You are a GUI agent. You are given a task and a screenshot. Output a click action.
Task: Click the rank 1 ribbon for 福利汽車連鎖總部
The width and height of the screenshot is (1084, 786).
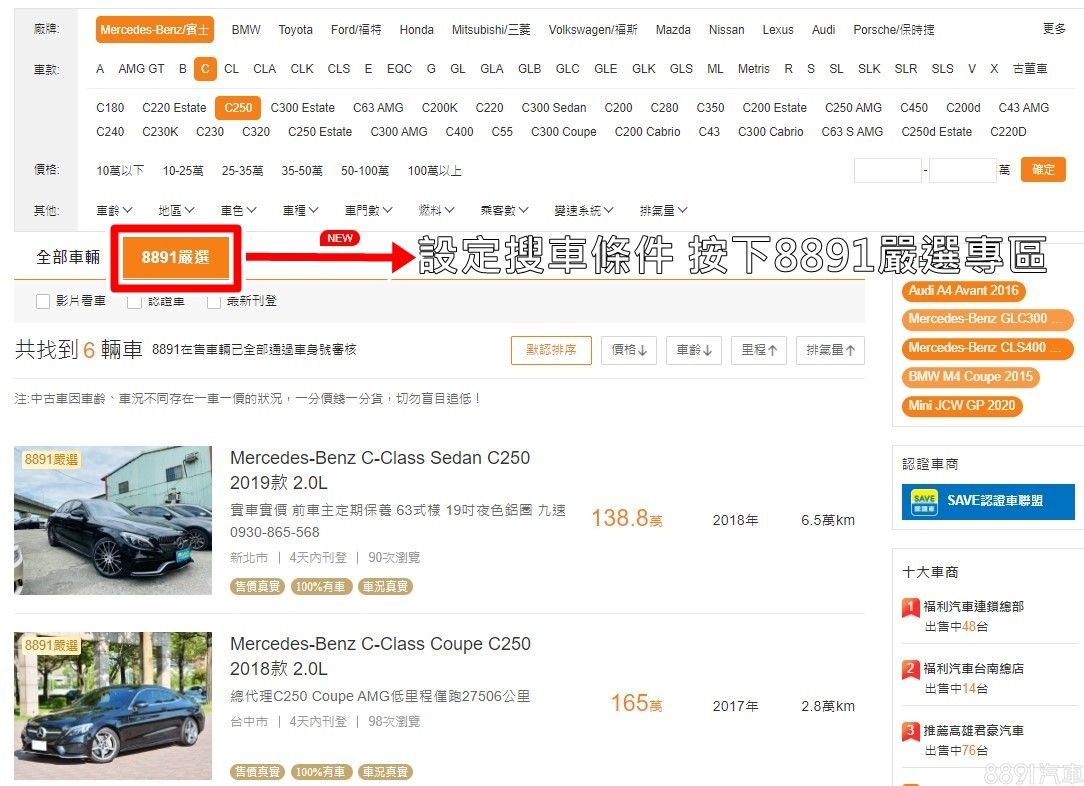point(911,607)
